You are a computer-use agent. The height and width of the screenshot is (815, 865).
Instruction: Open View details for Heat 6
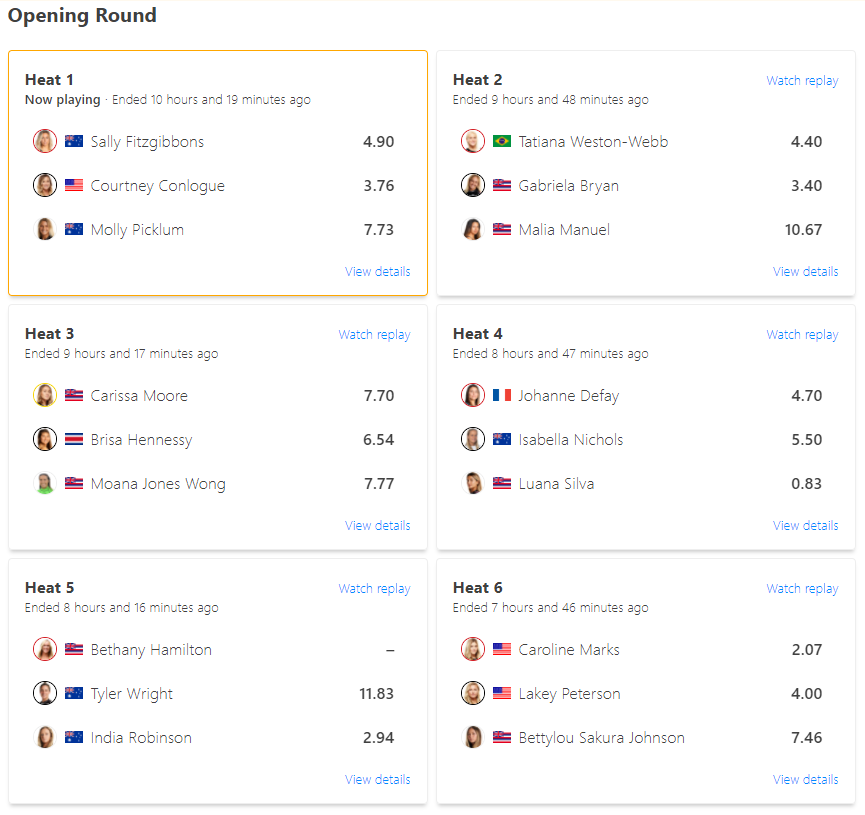(805, 779)
